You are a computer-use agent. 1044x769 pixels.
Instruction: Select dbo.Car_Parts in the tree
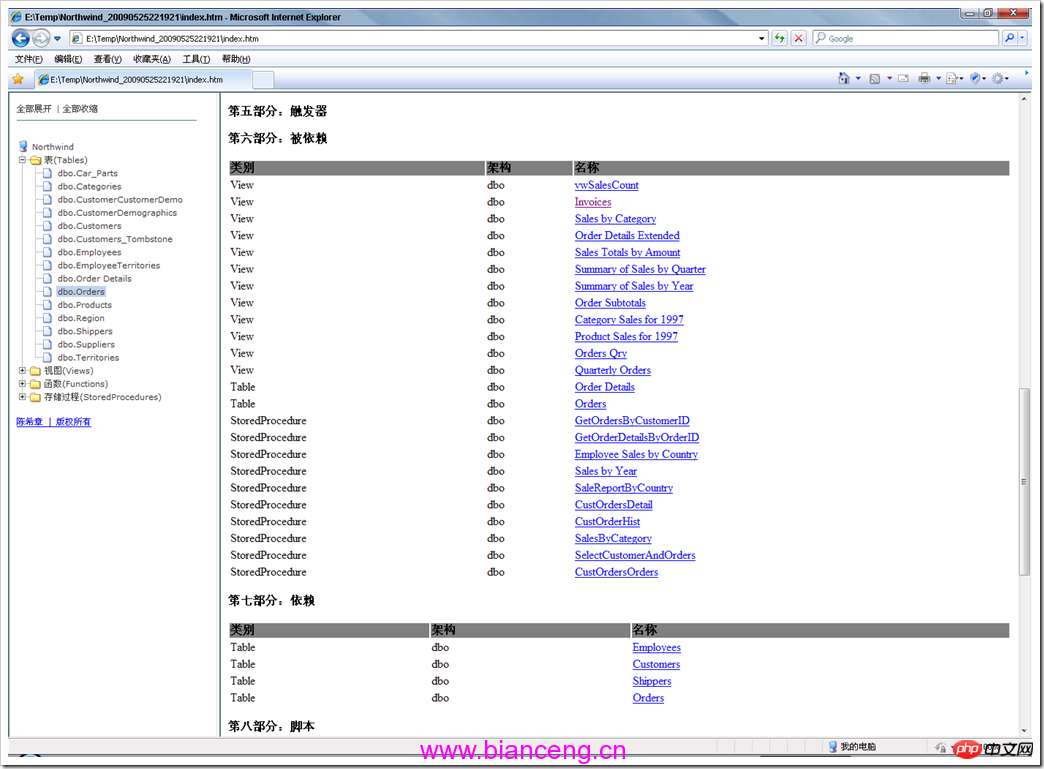pos(87,173)
